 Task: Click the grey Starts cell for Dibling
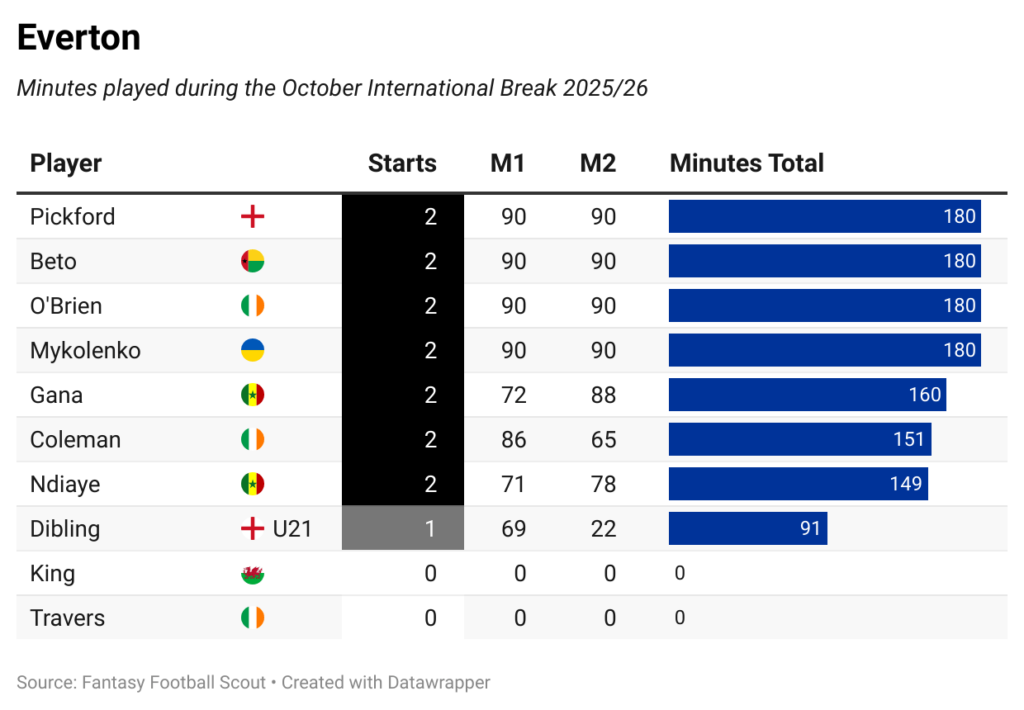(x=402, y=529)
